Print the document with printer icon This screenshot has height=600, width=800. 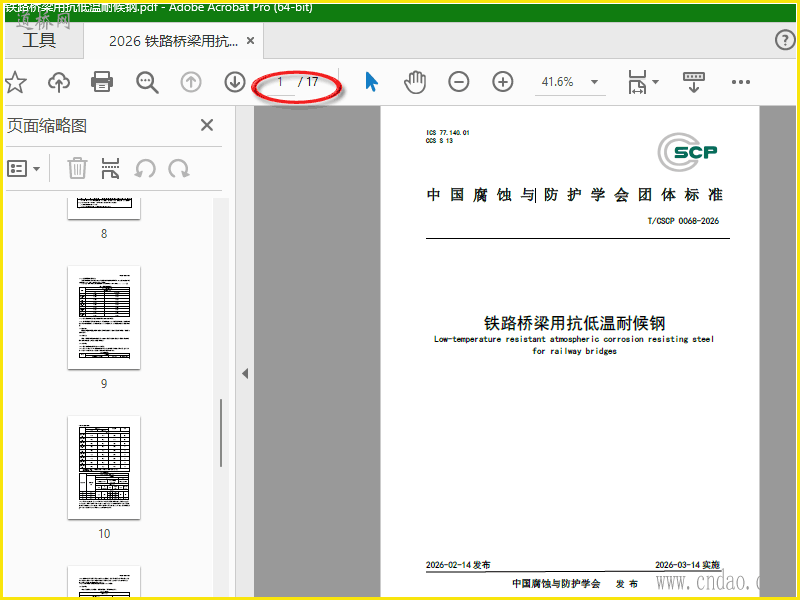pos(102,82)
